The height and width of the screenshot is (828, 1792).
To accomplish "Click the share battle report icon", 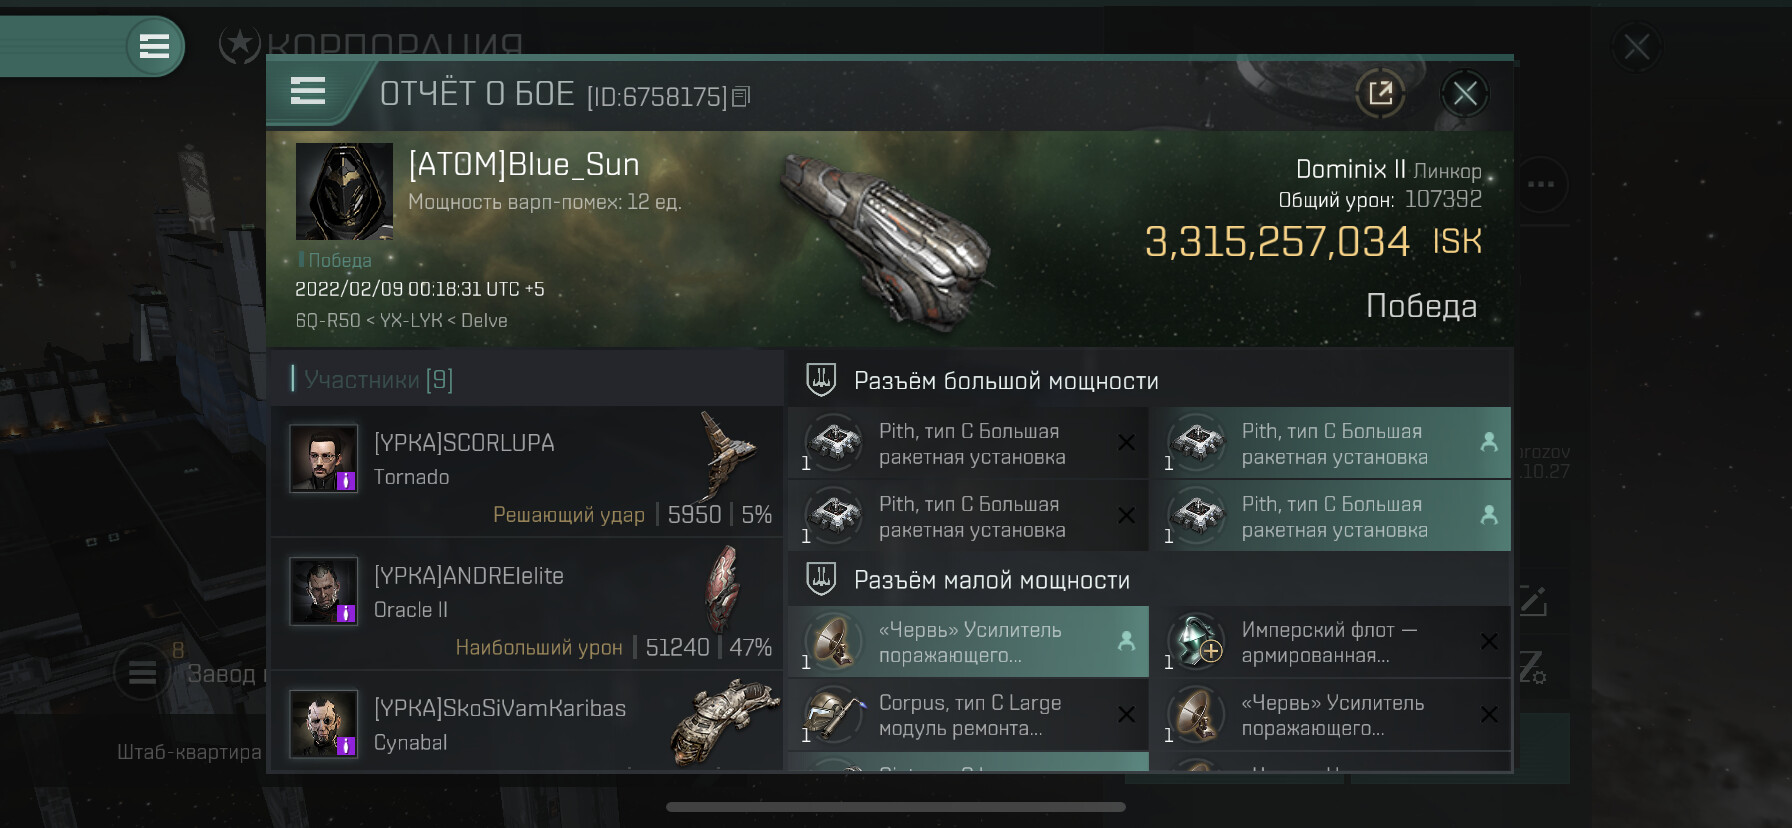I will [x=1380, y=94].
